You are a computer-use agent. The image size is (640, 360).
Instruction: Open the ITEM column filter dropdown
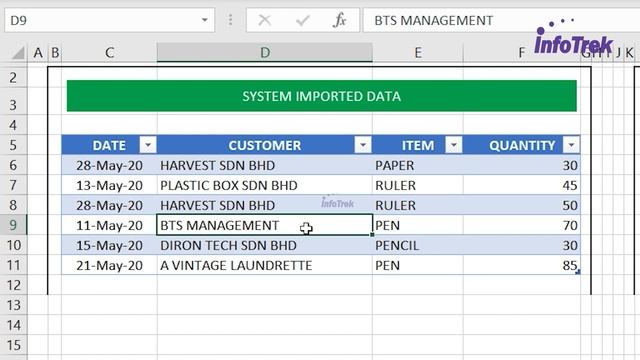[x=453, y=145]
